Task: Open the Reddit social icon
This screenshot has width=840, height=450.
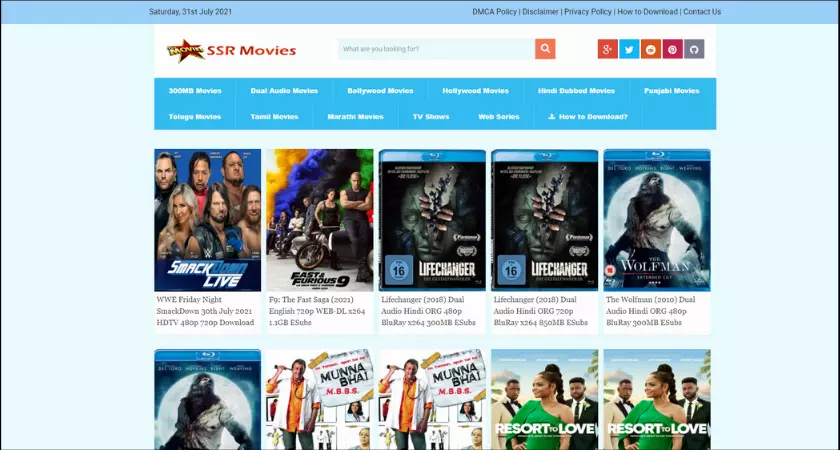Action: 651,49
